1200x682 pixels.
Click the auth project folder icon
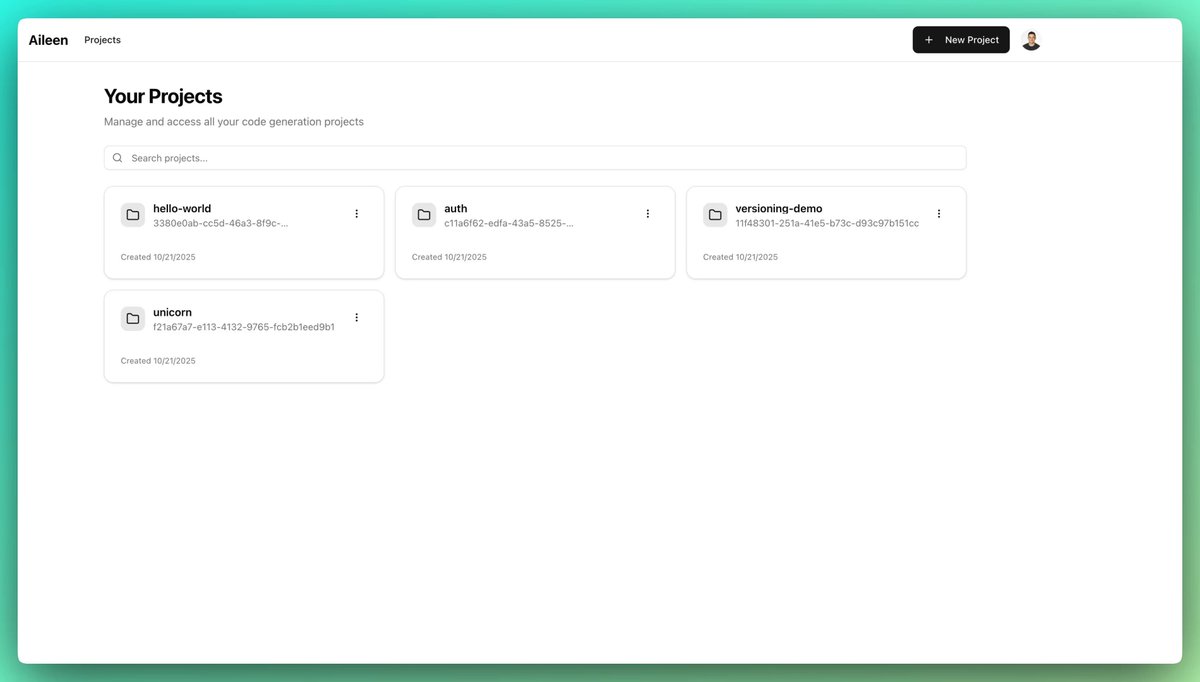424,215
